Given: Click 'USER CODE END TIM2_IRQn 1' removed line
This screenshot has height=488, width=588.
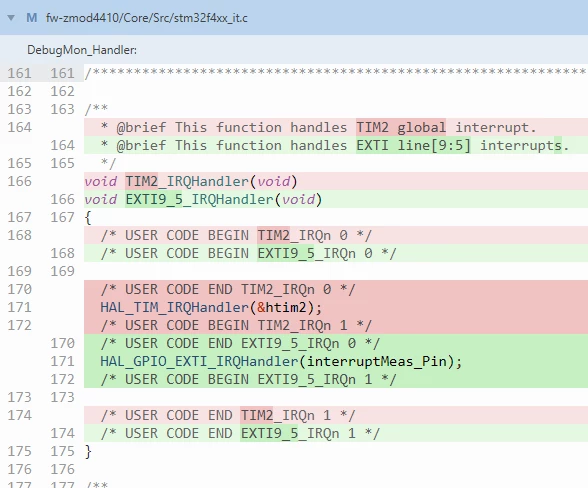Looking at the screenshot, I should (x=336, y=415).
